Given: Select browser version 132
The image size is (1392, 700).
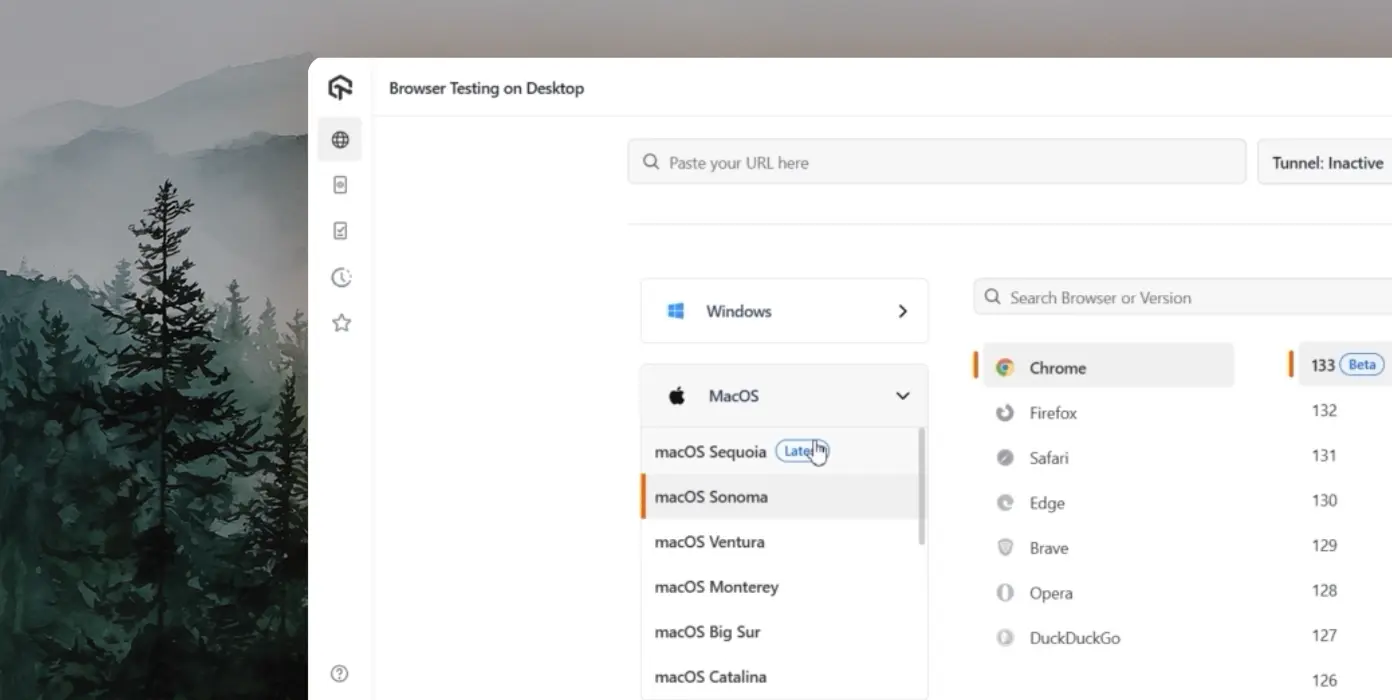Looking at the screenshot, I should click(x=1324, y=410).
